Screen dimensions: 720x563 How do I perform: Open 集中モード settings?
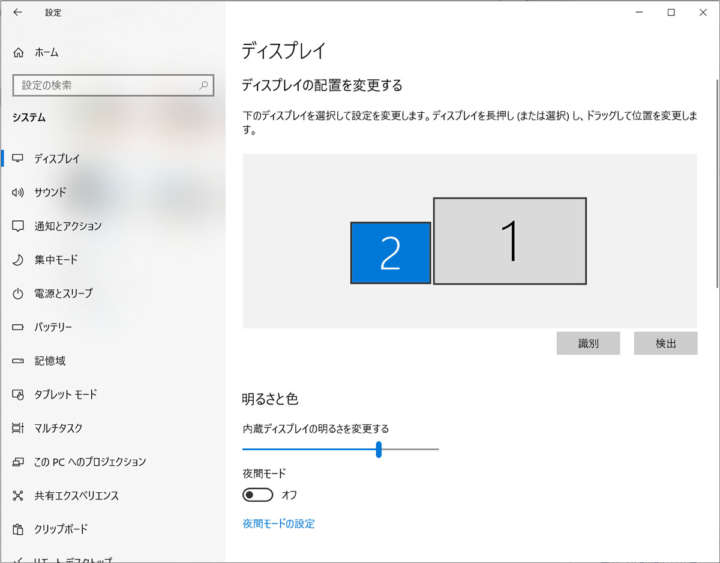(x=113, y=260)
